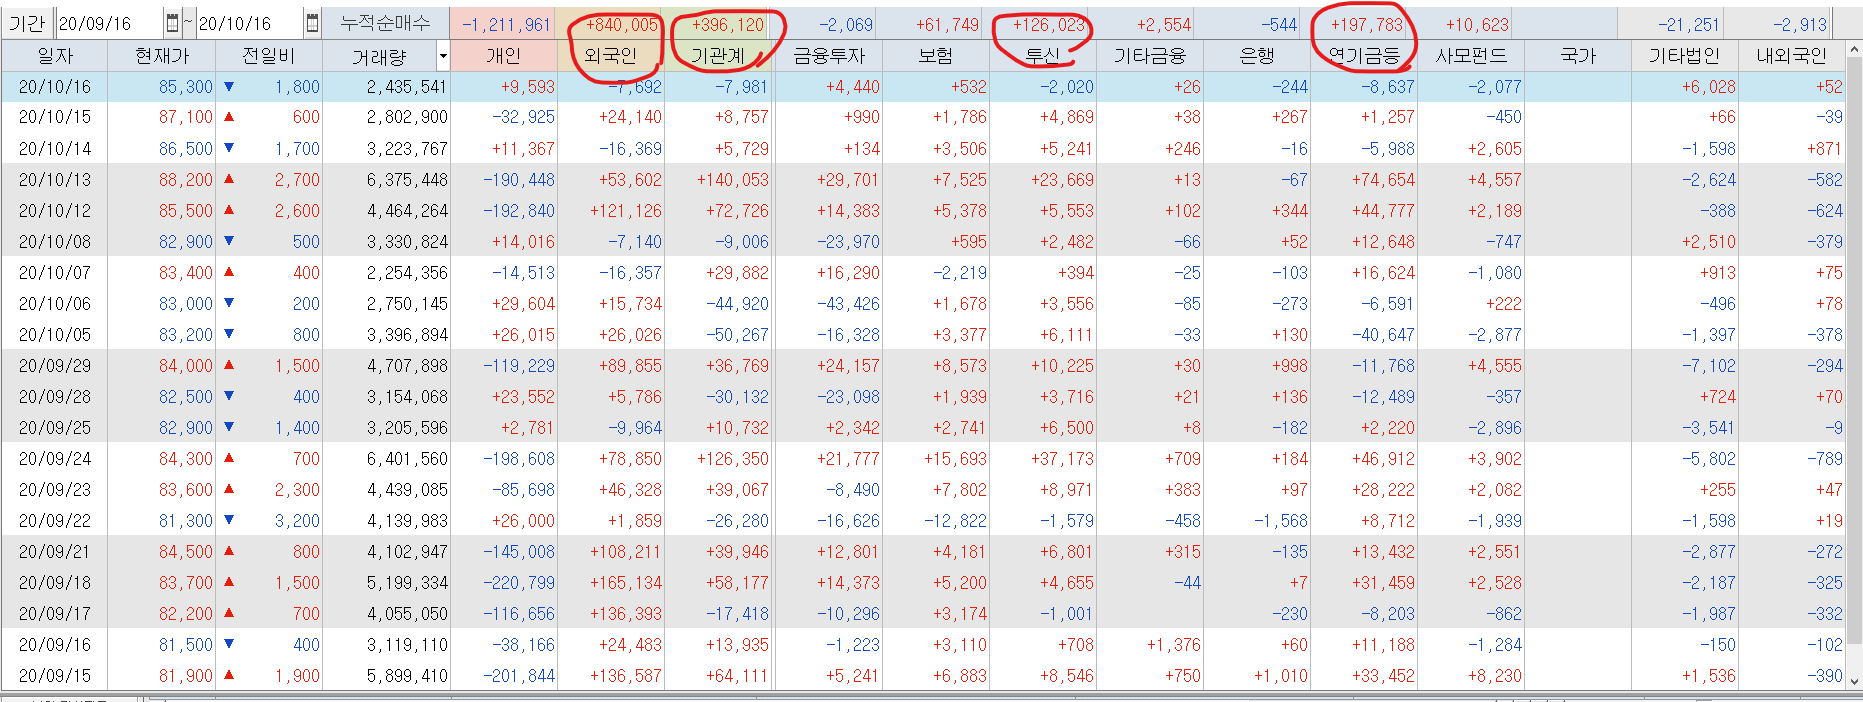
Task: Click the scrollbar down arrow
Action: point(1855,681)
